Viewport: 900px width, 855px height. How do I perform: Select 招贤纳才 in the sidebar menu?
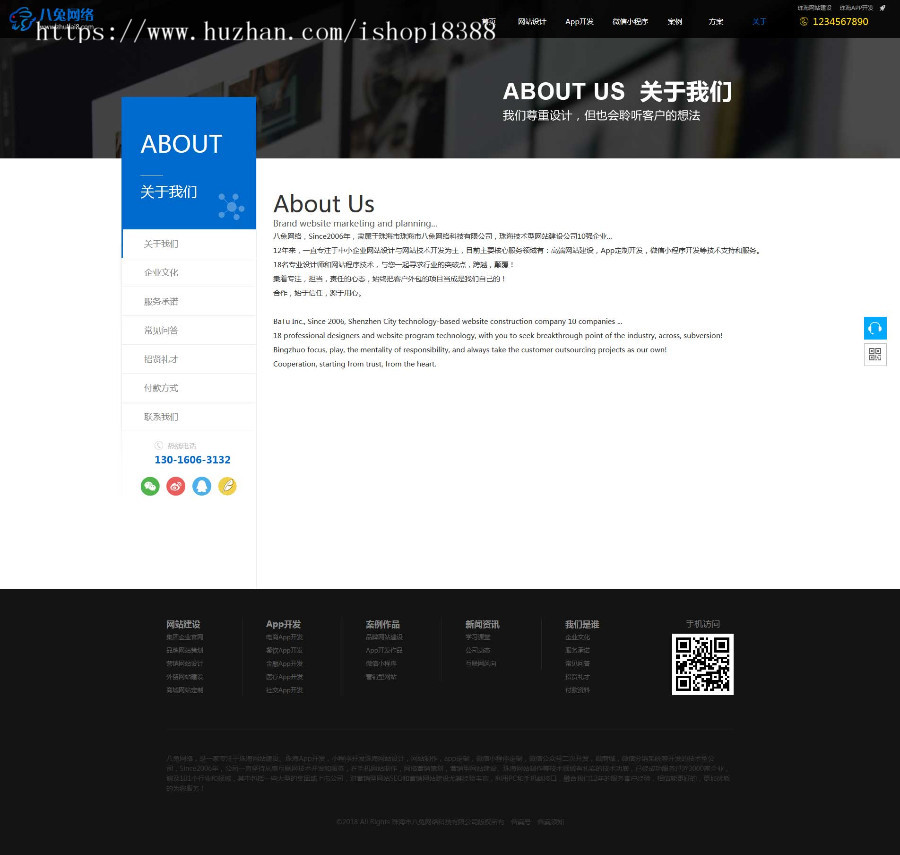click(189, 359)
